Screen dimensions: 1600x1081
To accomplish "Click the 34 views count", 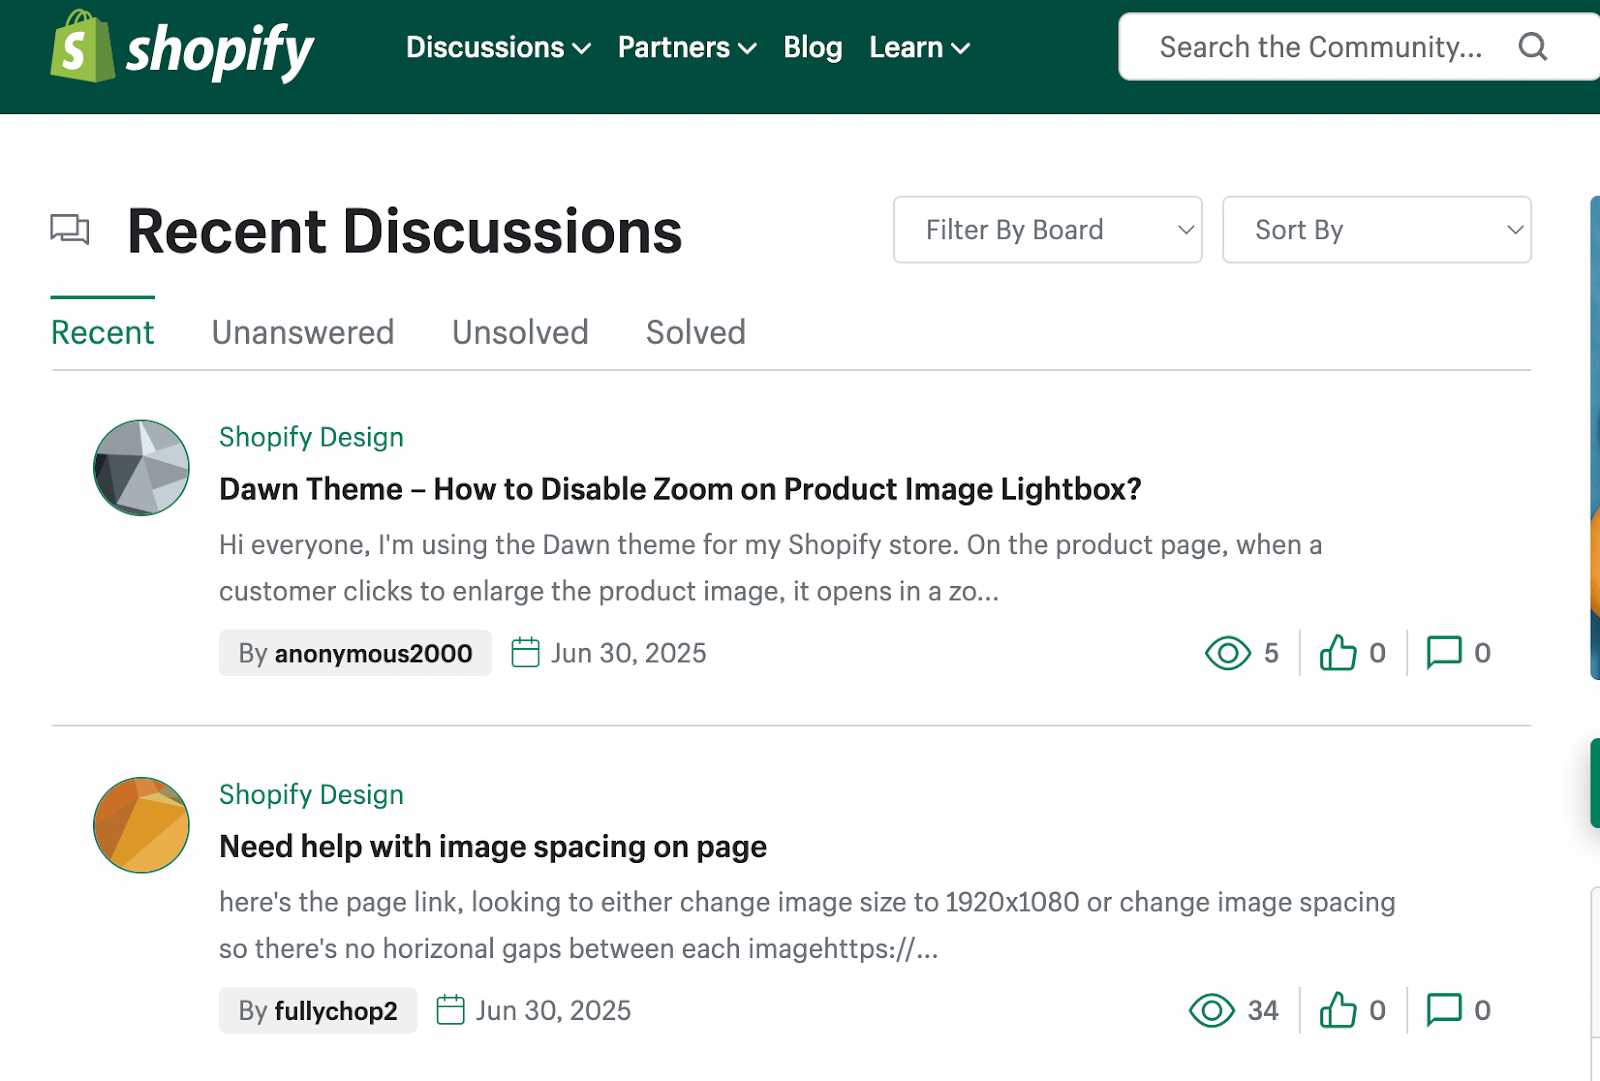I will click(1263, 1010).
